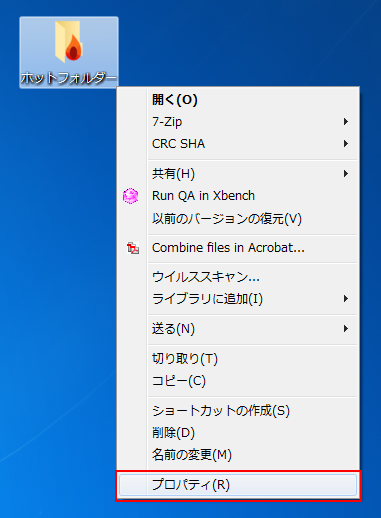The width and height of the screenshot is (381, 518).
Task: Expand the 送る(N) submenu arrow
Action: tap(346, 329)
